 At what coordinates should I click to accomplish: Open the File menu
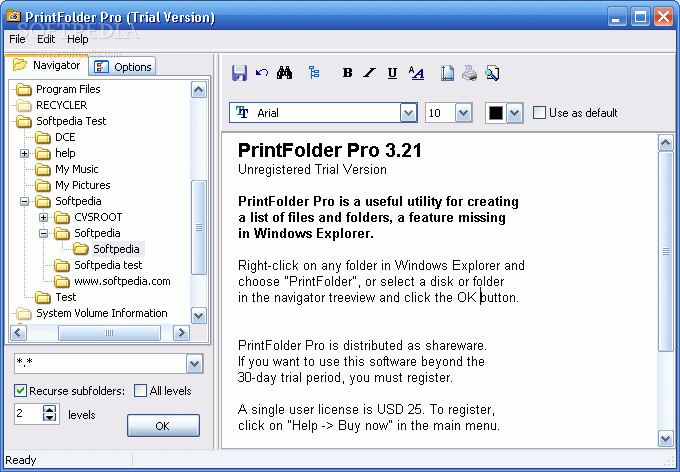(17, 39)
